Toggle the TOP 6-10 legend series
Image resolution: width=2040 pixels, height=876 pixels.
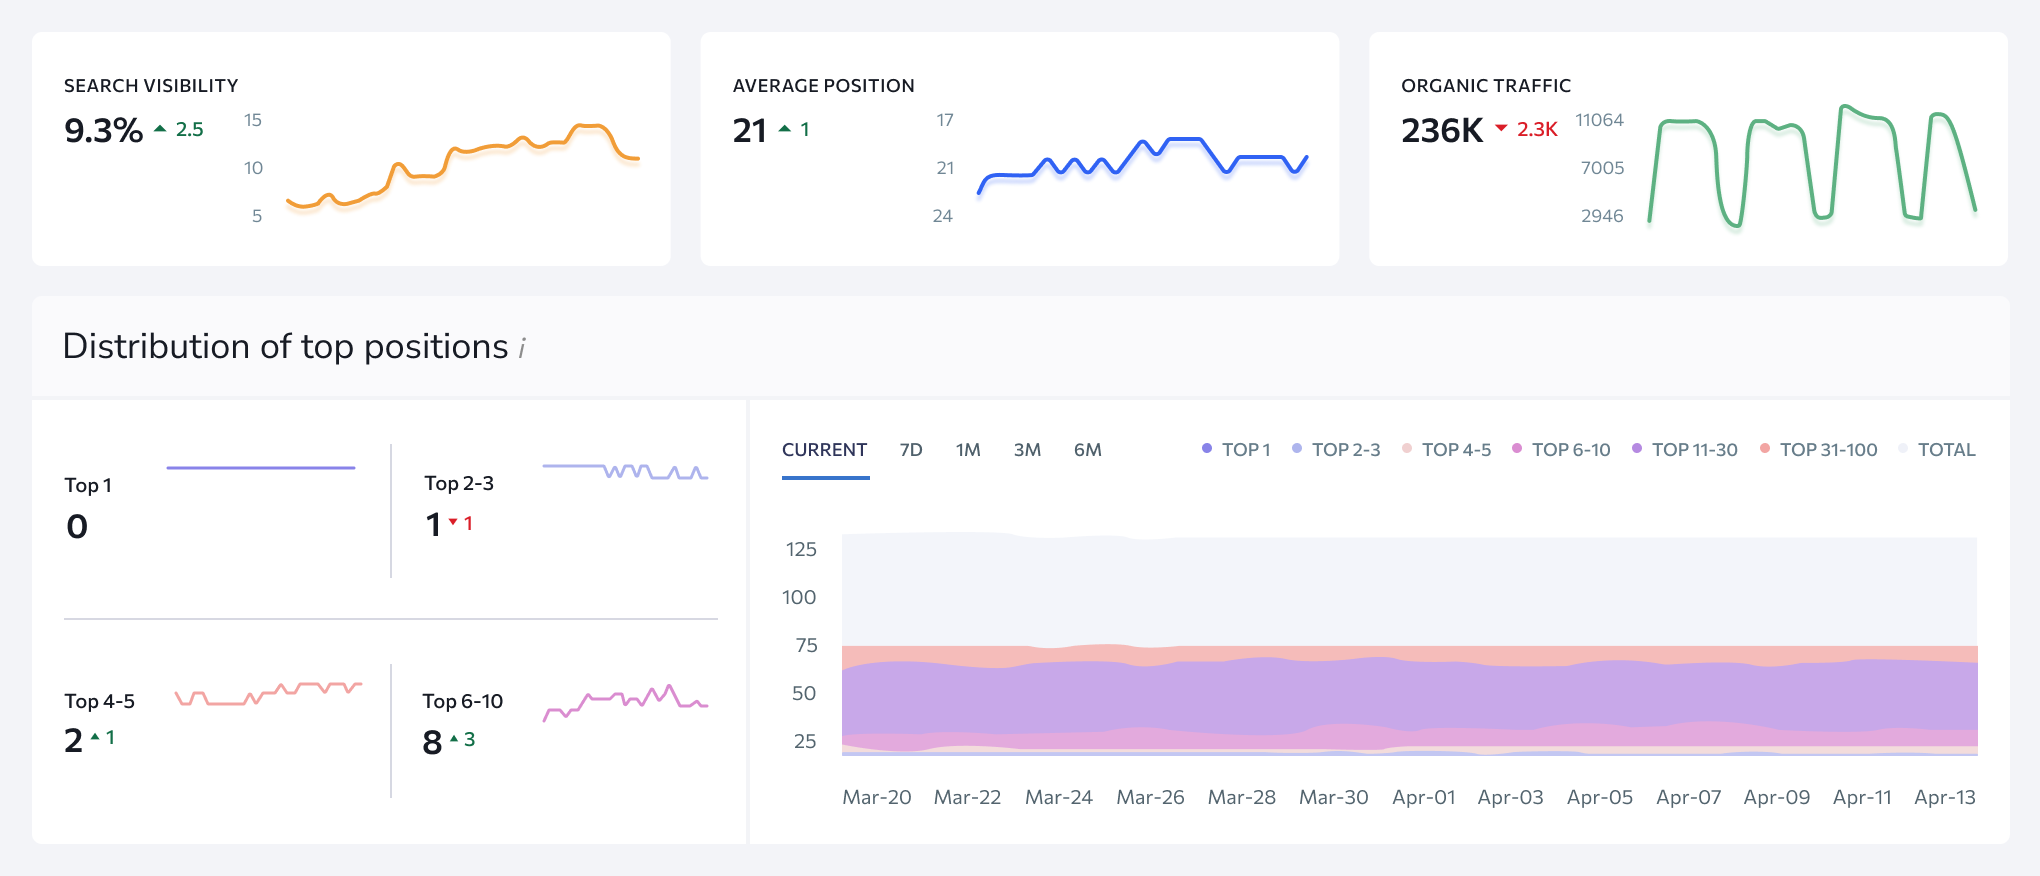click(x=1561, y=450)
